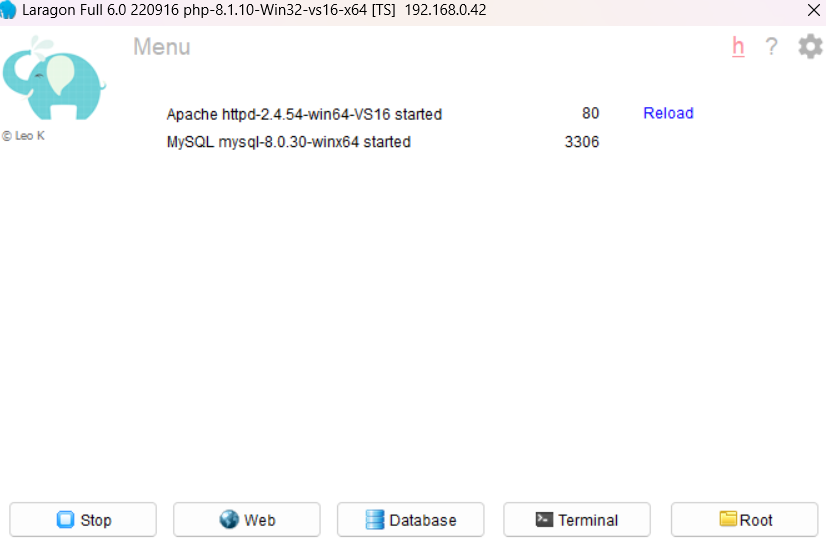Click 'Apache httpd-2.4.54-win64-VS16 started' text
This screenshot has width=826, height=549.
[x=304, y=114]
